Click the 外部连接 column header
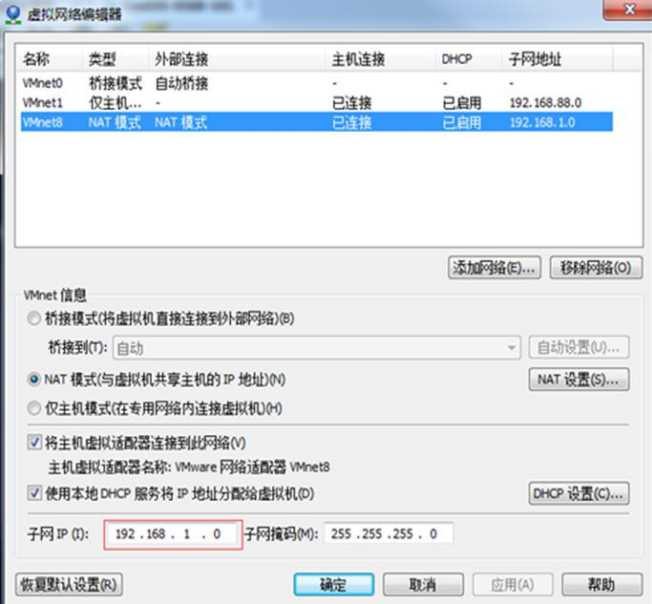Viewport: 652px width, 604px height. pyautogui.click(x=181, y=59)
